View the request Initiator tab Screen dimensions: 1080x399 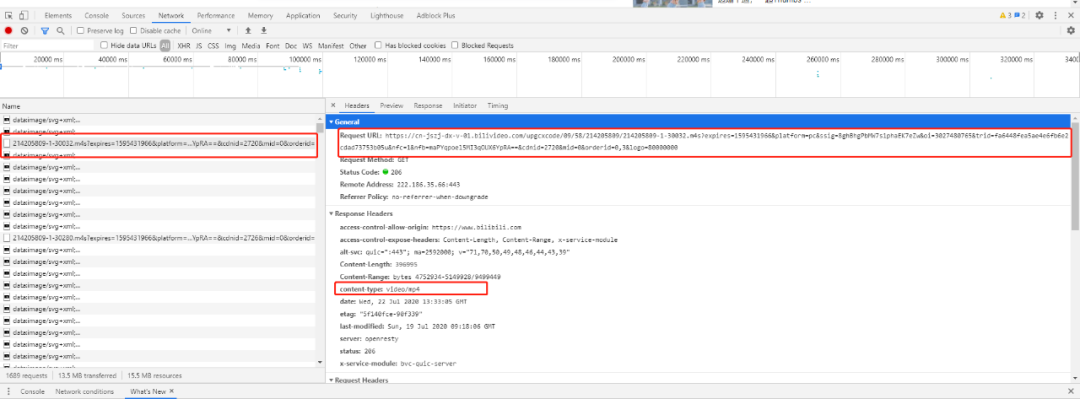click(x=465, y=105)
